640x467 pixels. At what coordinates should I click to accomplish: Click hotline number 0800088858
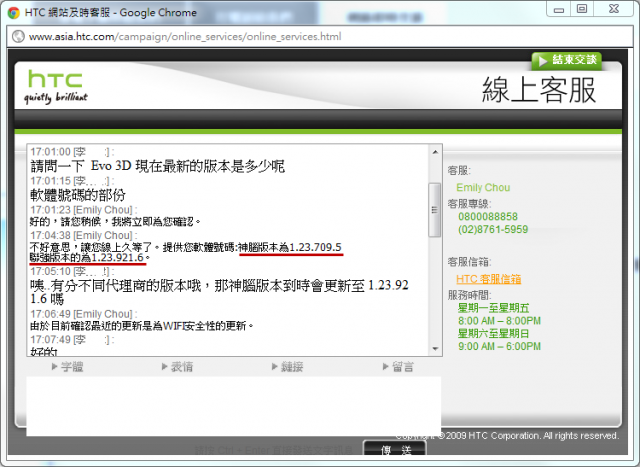[x=488, y=216]
